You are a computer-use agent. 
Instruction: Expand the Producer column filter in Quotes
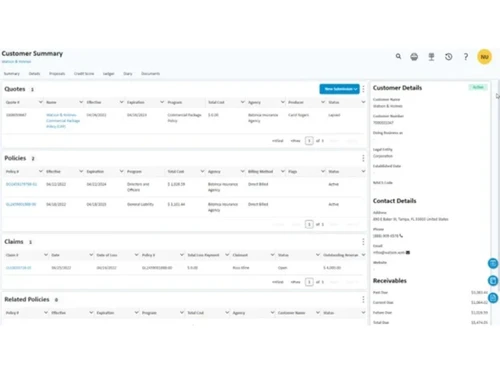click(323, 102)
